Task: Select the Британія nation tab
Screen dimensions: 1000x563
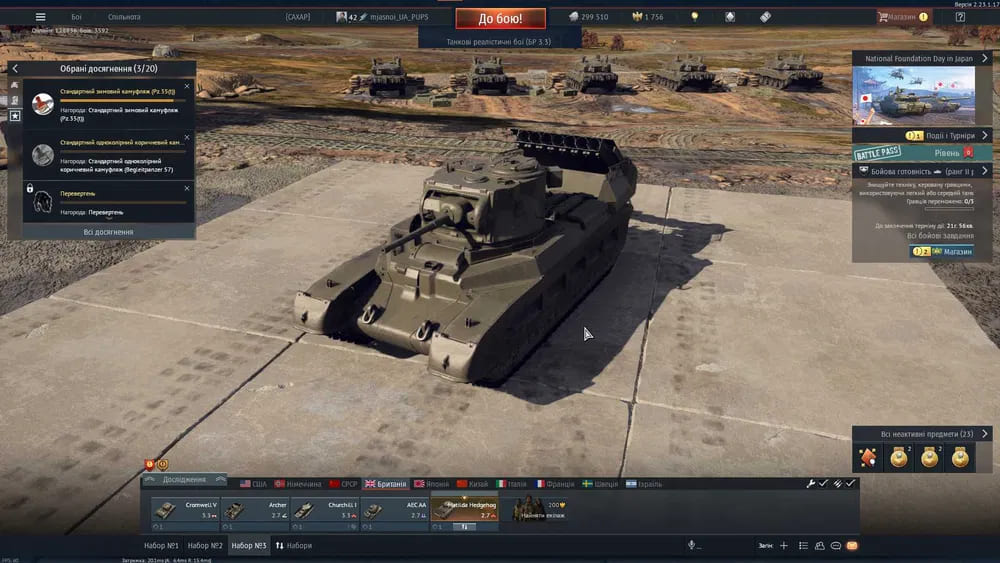Action: click(x=385, y=484)
